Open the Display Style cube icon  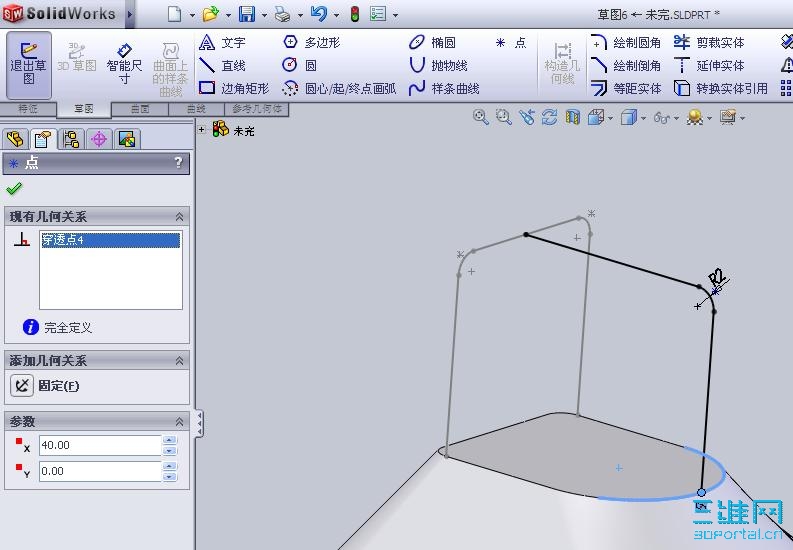click(629, 117)
